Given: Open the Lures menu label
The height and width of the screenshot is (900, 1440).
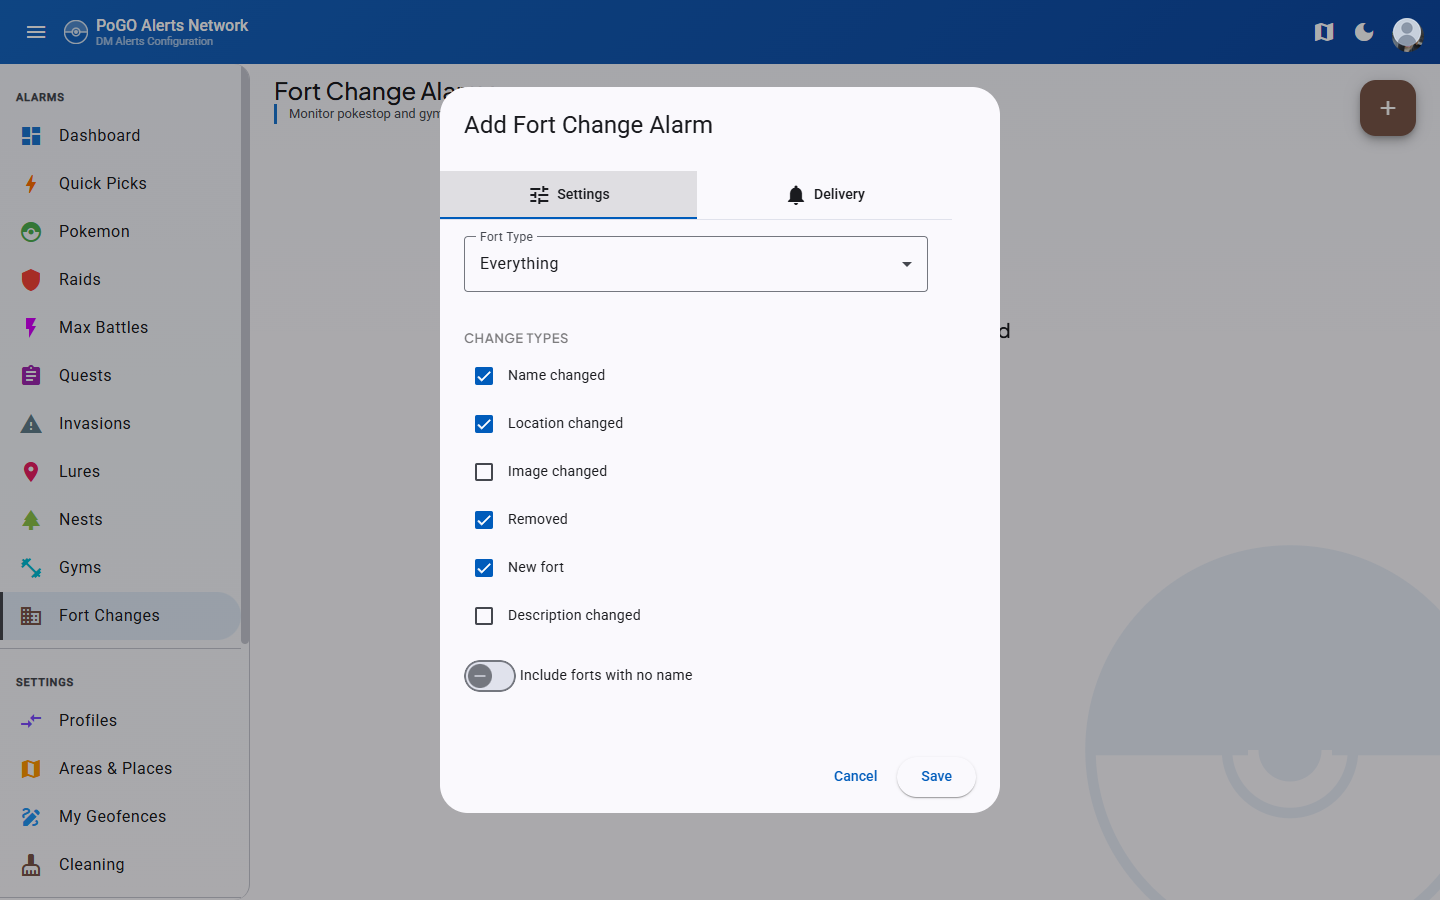Looking at the screenshot, I should point(79,472).
